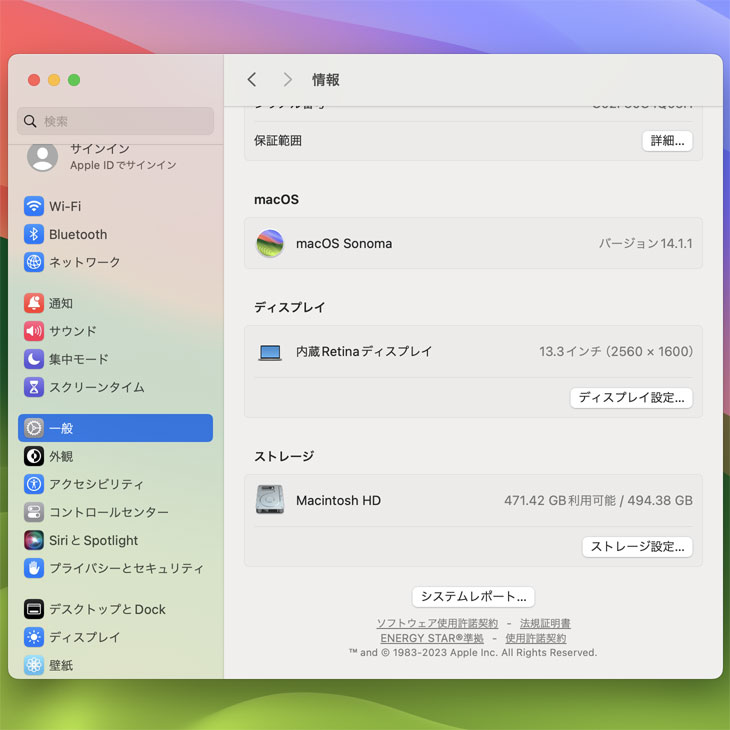The height and width of the screenshot is (730, 730).
Task: Click the サウンド speaker icon
Action: (34, 331)
